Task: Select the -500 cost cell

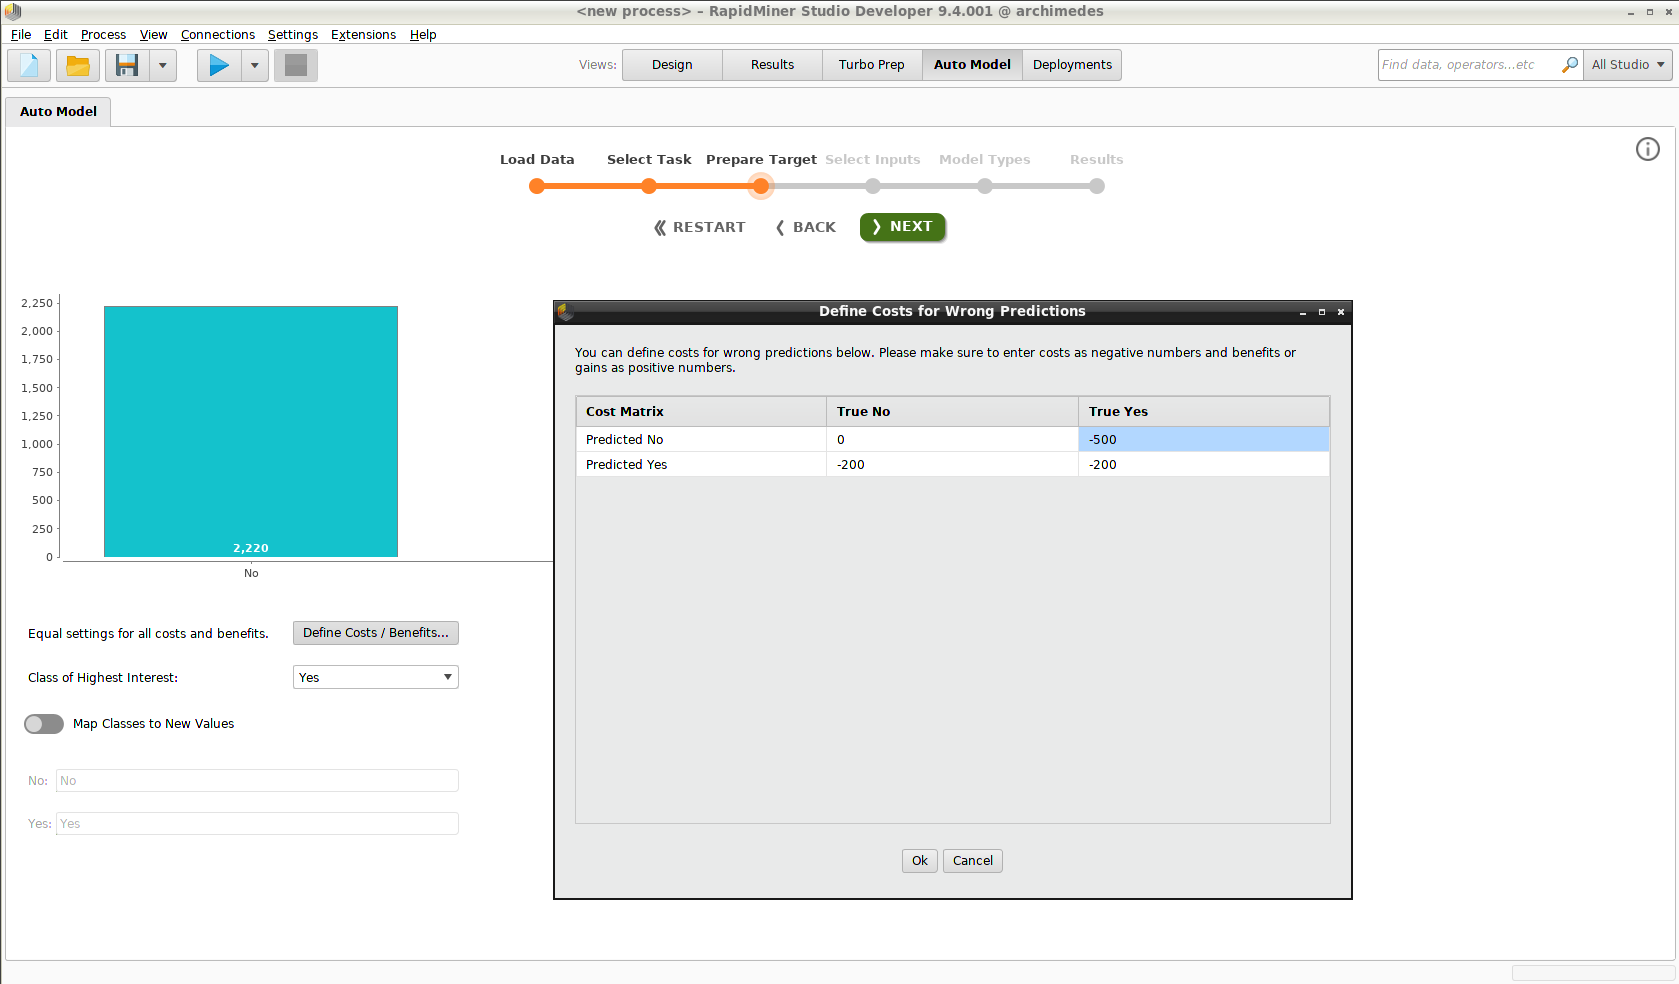Action: pos(1204,440)
